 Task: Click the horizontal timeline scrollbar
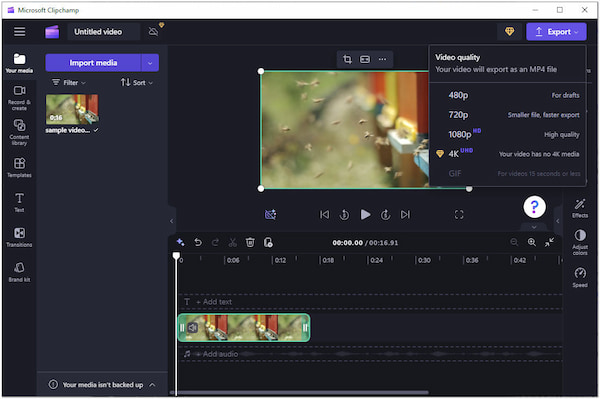299,392
